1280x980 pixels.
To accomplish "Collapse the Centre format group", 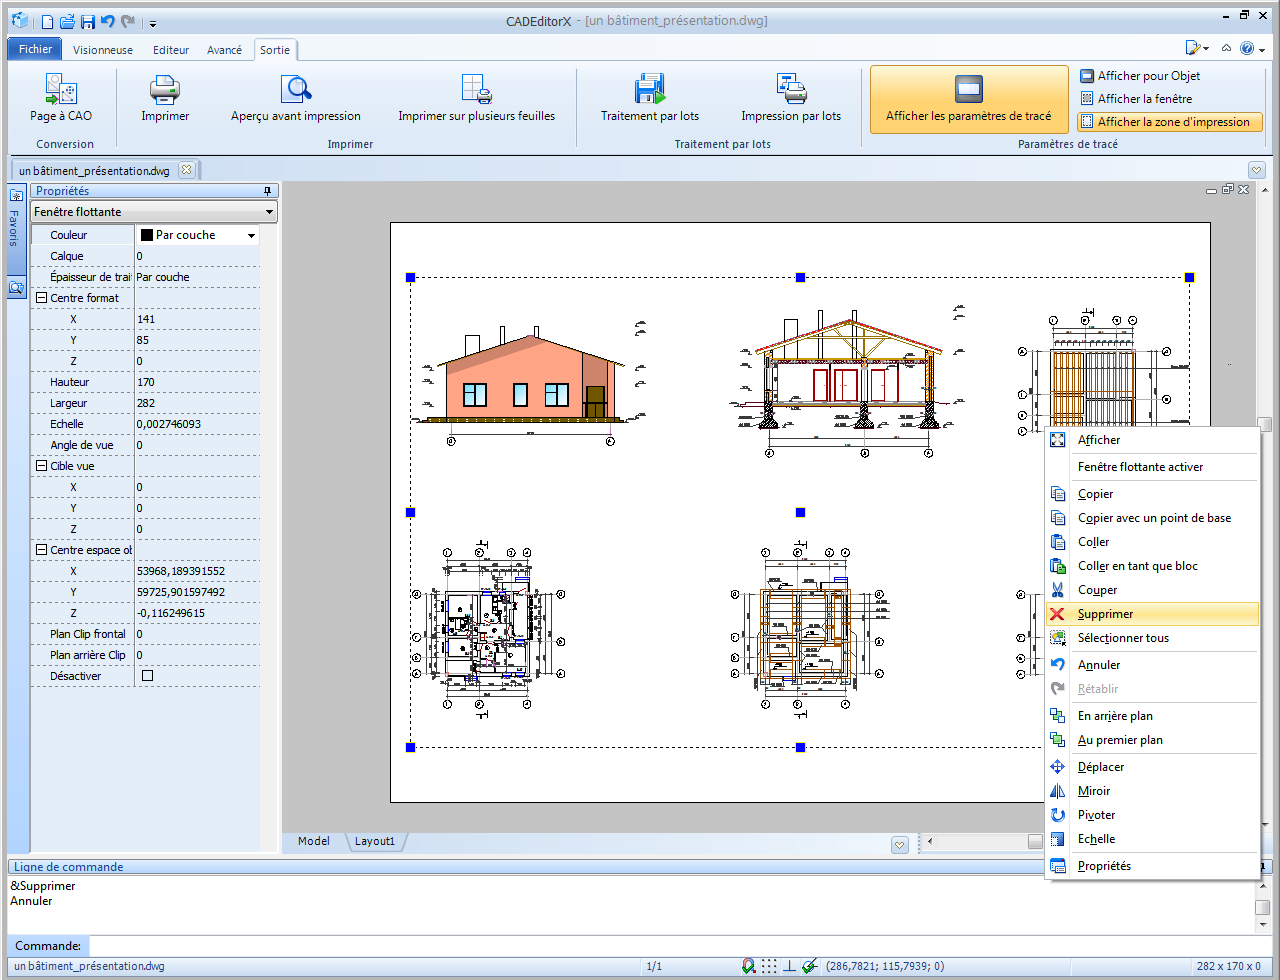I will point(42,298).
